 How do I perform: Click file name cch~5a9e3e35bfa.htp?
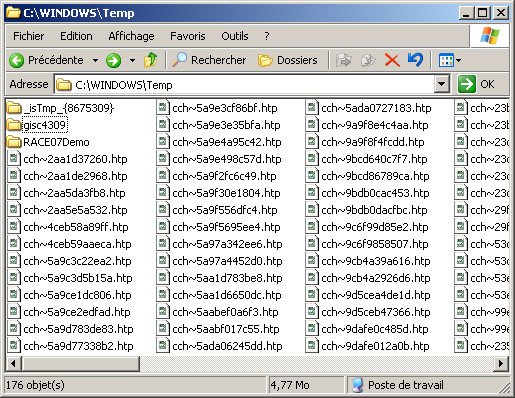226,125
